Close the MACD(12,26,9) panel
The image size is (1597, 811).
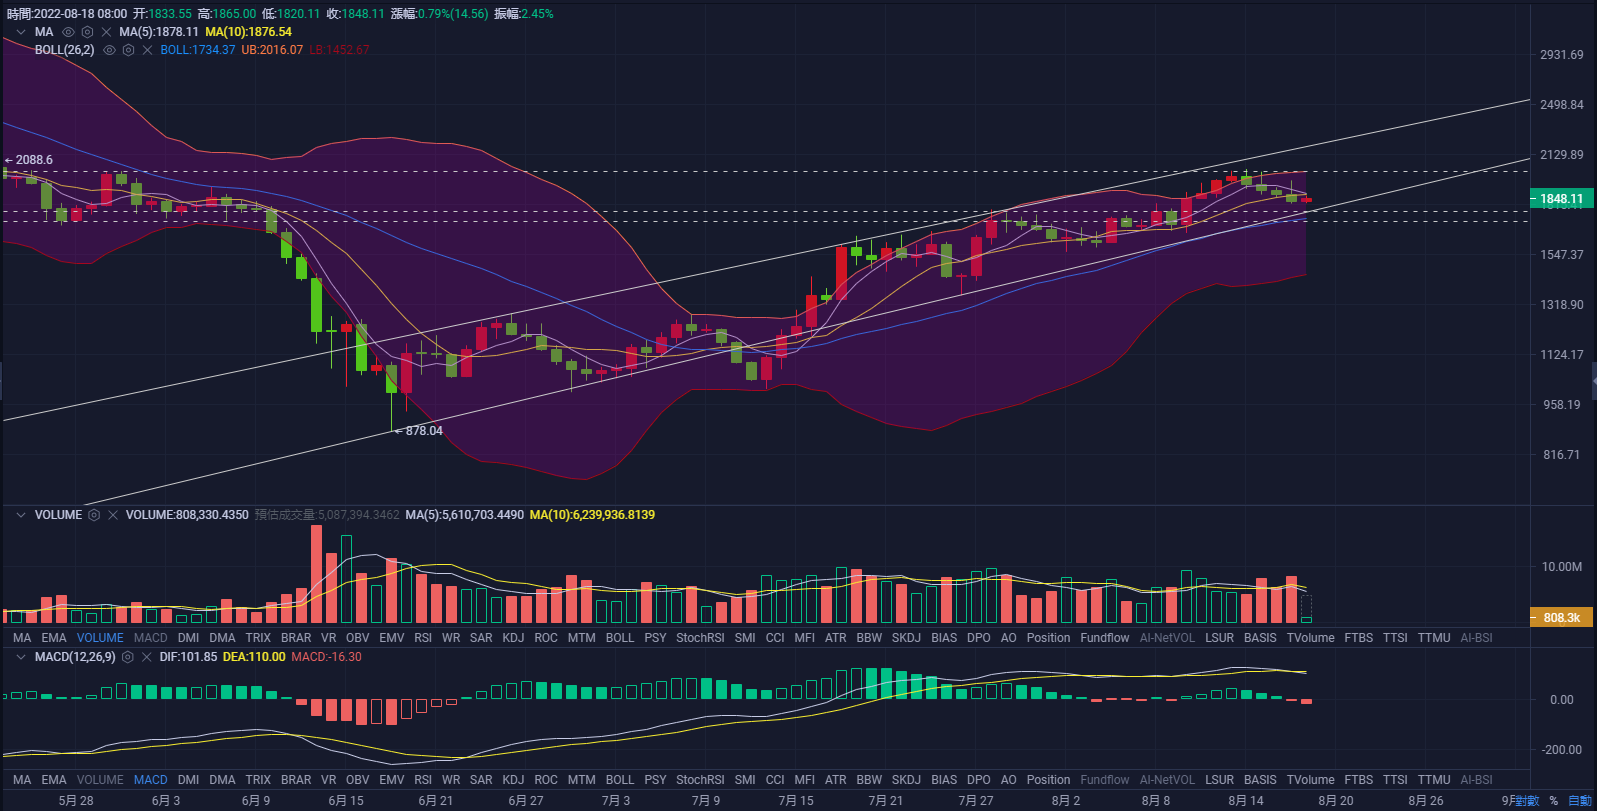tap(146, 657)
